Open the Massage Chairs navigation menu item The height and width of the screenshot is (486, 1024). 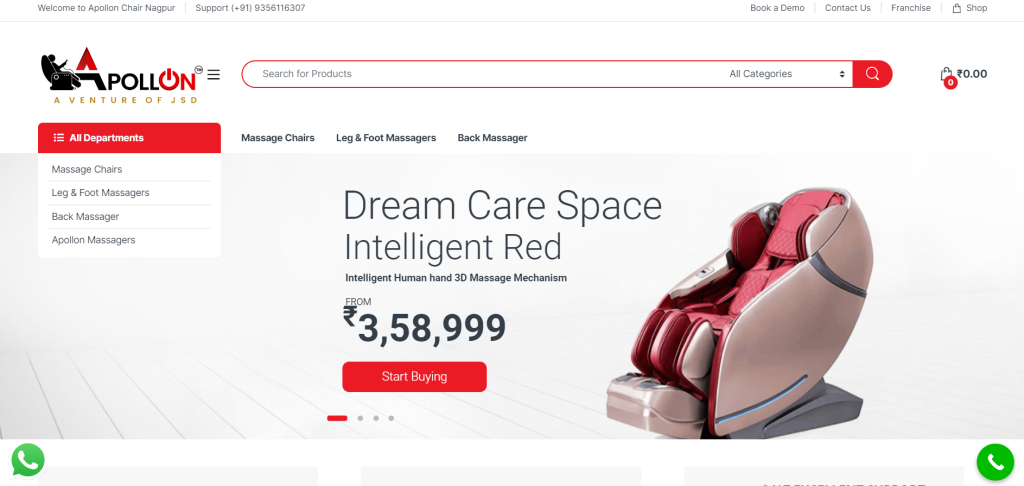click(278, 138)
